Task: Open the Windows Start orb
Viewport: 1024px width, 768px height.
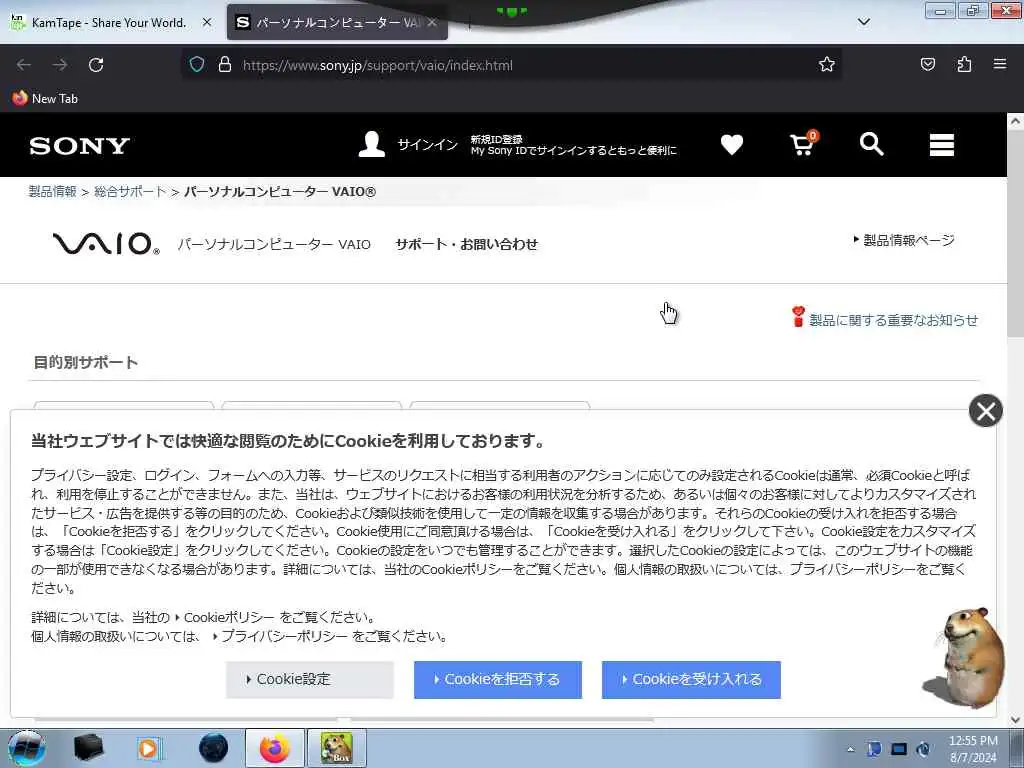Action: (x=27, y=748)
